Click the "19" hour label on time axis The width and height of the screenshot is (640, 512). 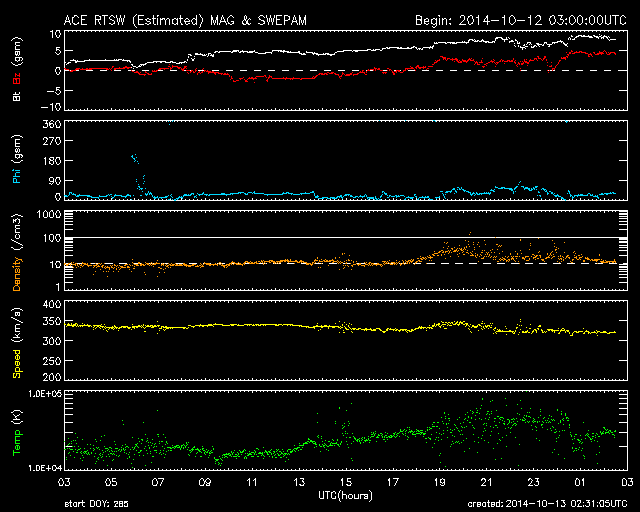click(440, 482)
